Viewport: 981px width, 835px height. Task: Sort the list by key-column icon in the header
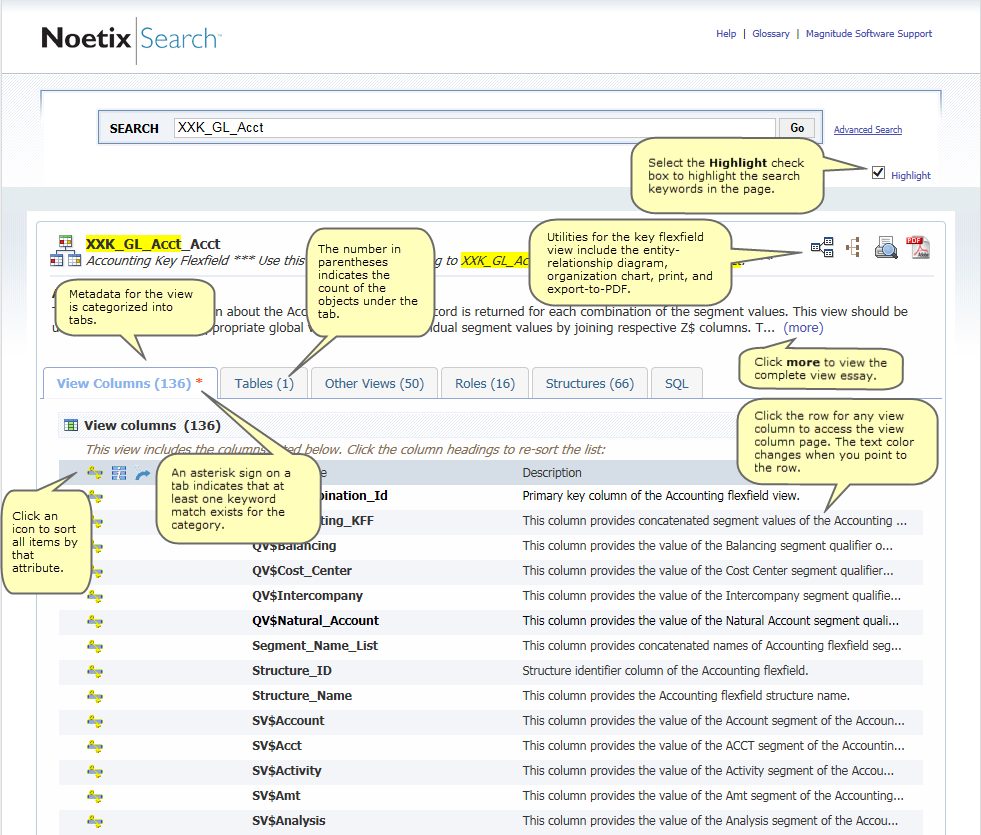coord(95,473)
